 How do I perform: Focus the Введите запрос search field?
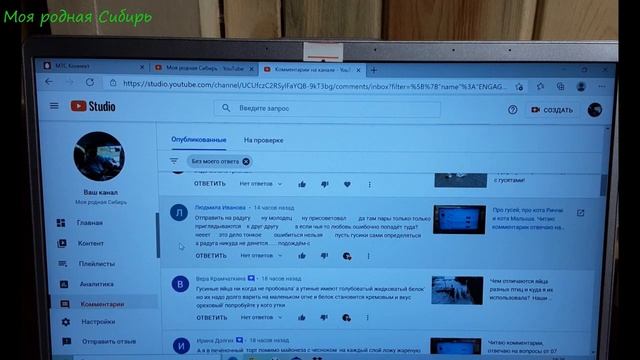(x=327, y=108)
